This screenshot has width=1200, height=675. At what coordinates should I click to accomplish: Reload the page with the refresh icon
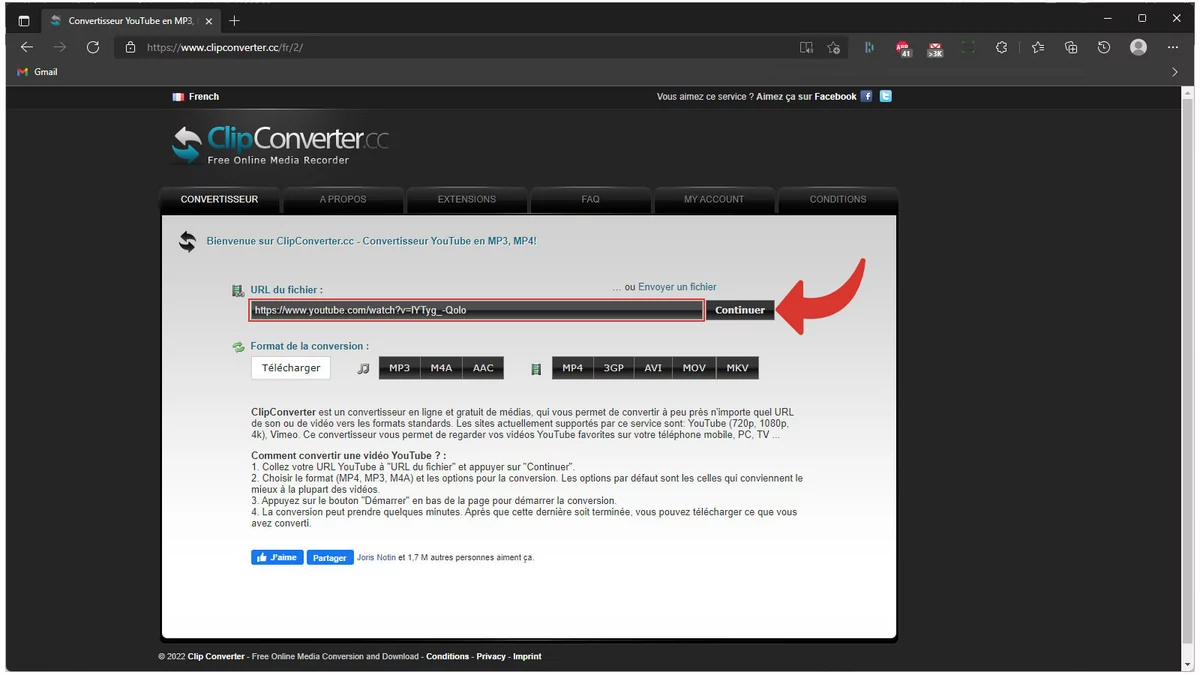[x=93, y=47]
